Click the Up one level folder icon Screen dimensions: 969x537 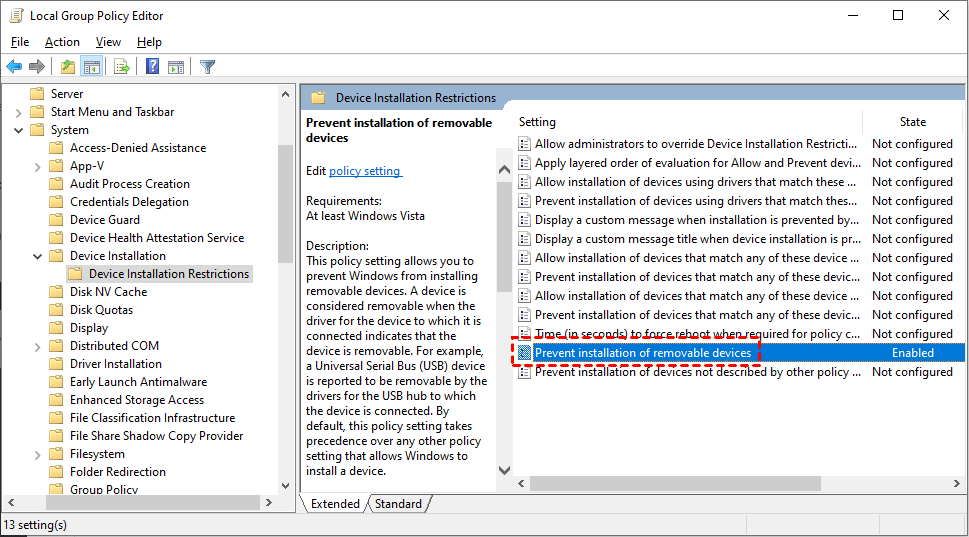coord(67,67)
